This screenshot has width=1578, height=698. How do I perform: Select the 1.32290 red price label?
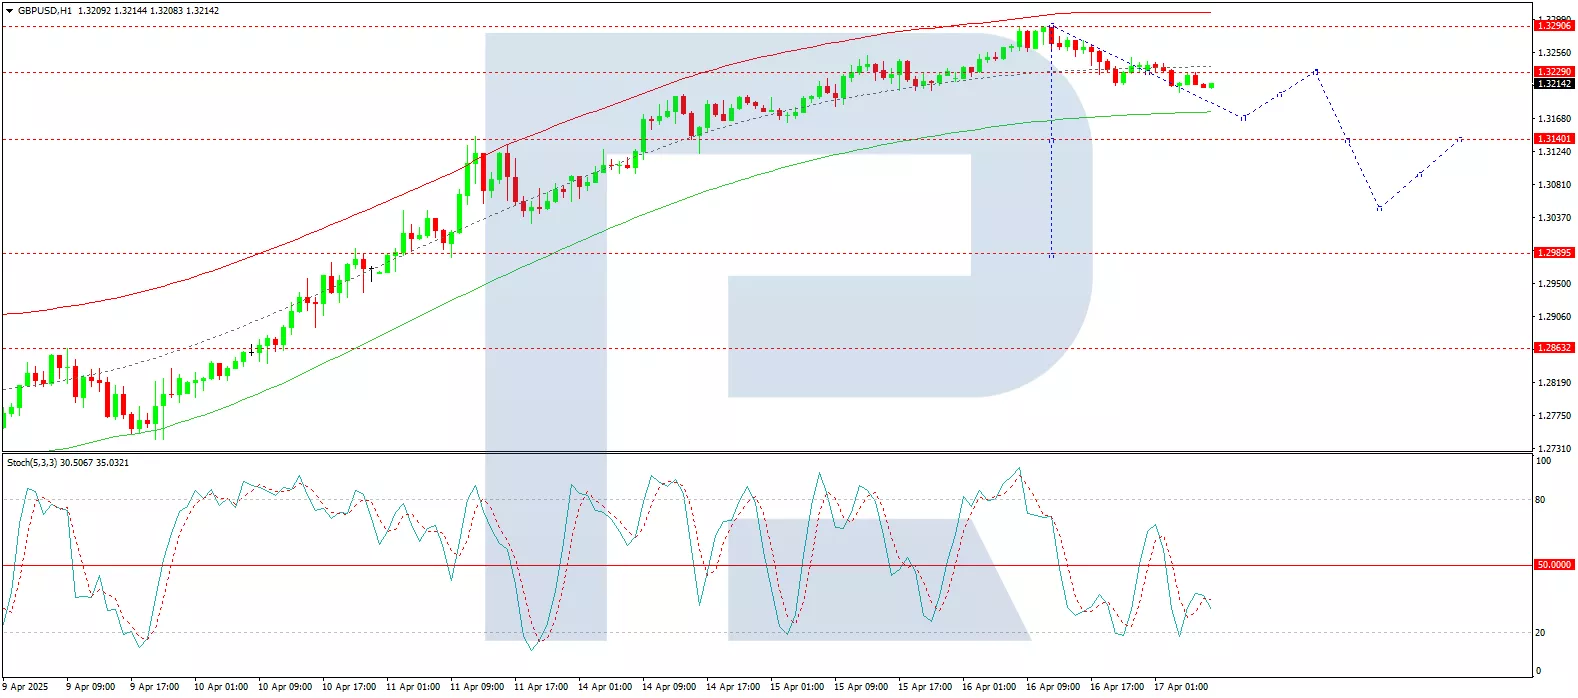pyautogui.click(x=1554, y=72)
